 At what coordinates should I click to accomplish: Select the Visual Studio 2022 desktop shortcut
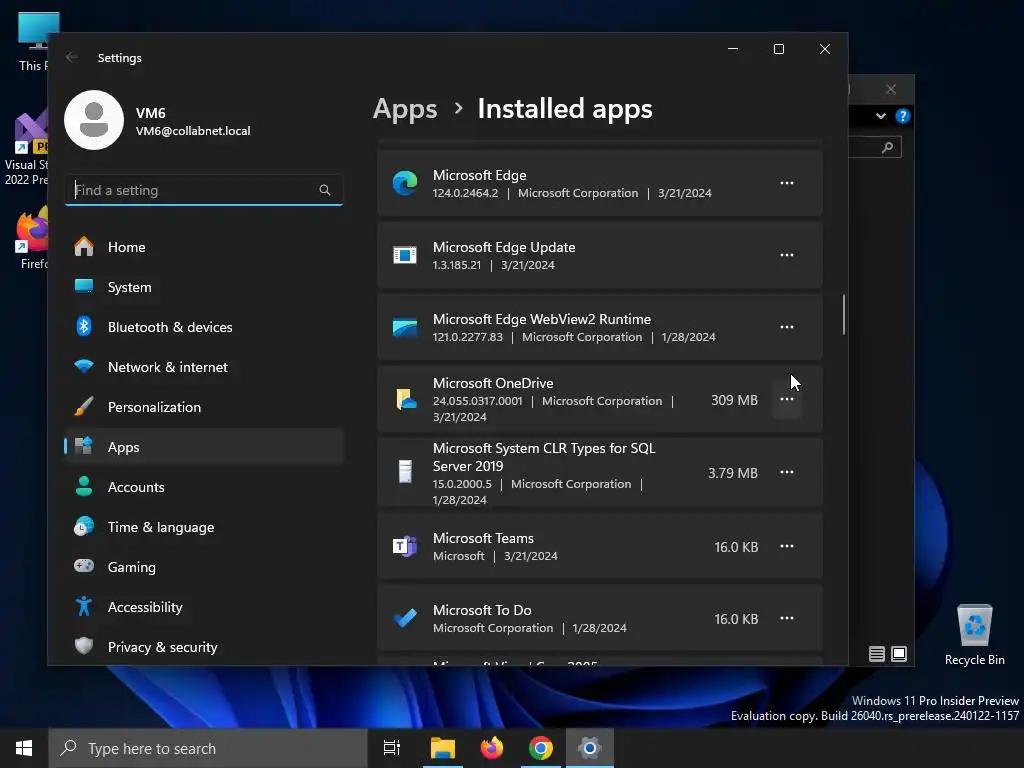[26, 148]
